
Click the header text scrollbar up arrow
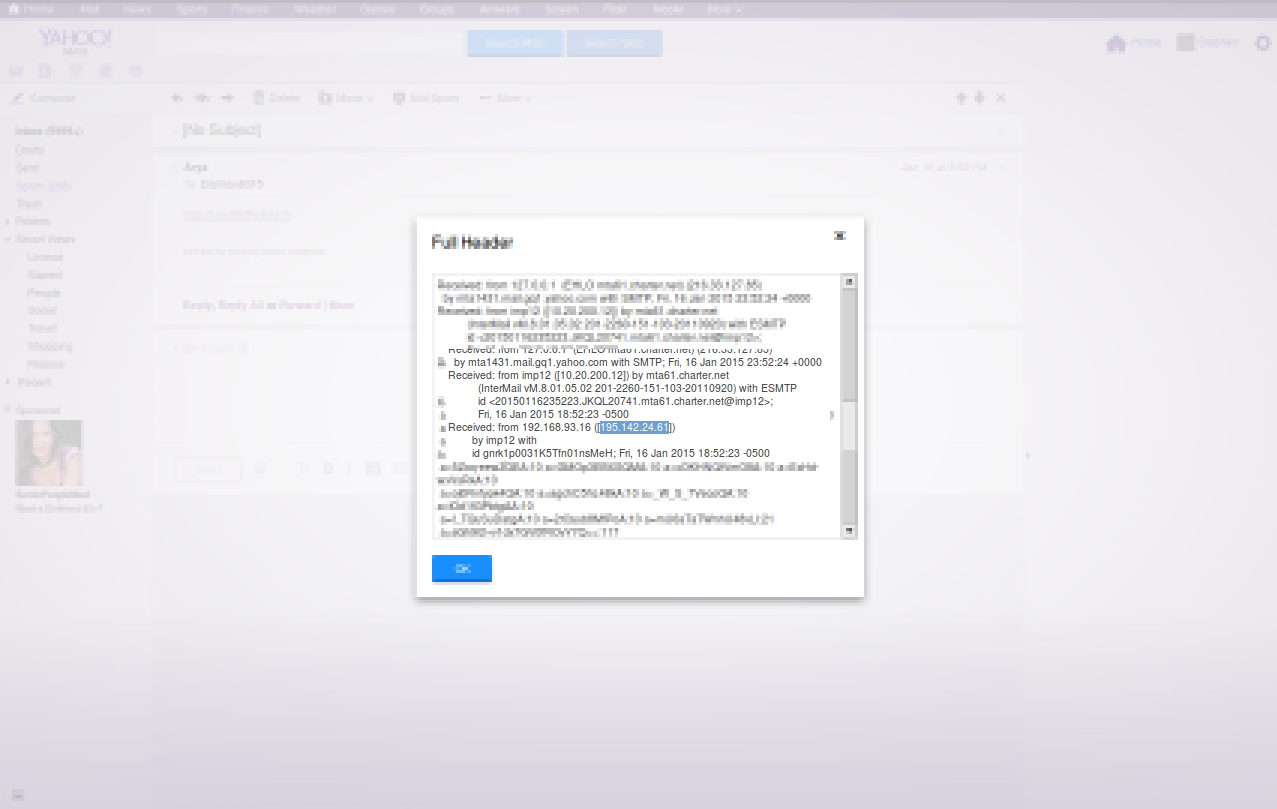point(850,282)
